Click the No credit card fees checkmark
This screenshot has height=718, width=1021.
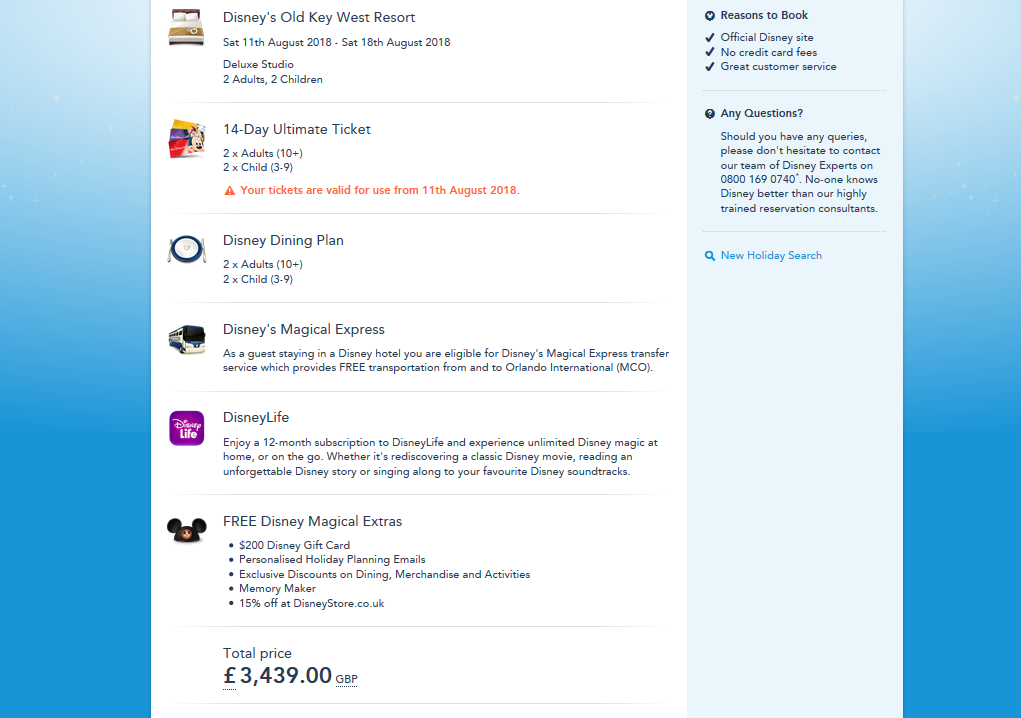pyautogui.click(x=710, y=52)
